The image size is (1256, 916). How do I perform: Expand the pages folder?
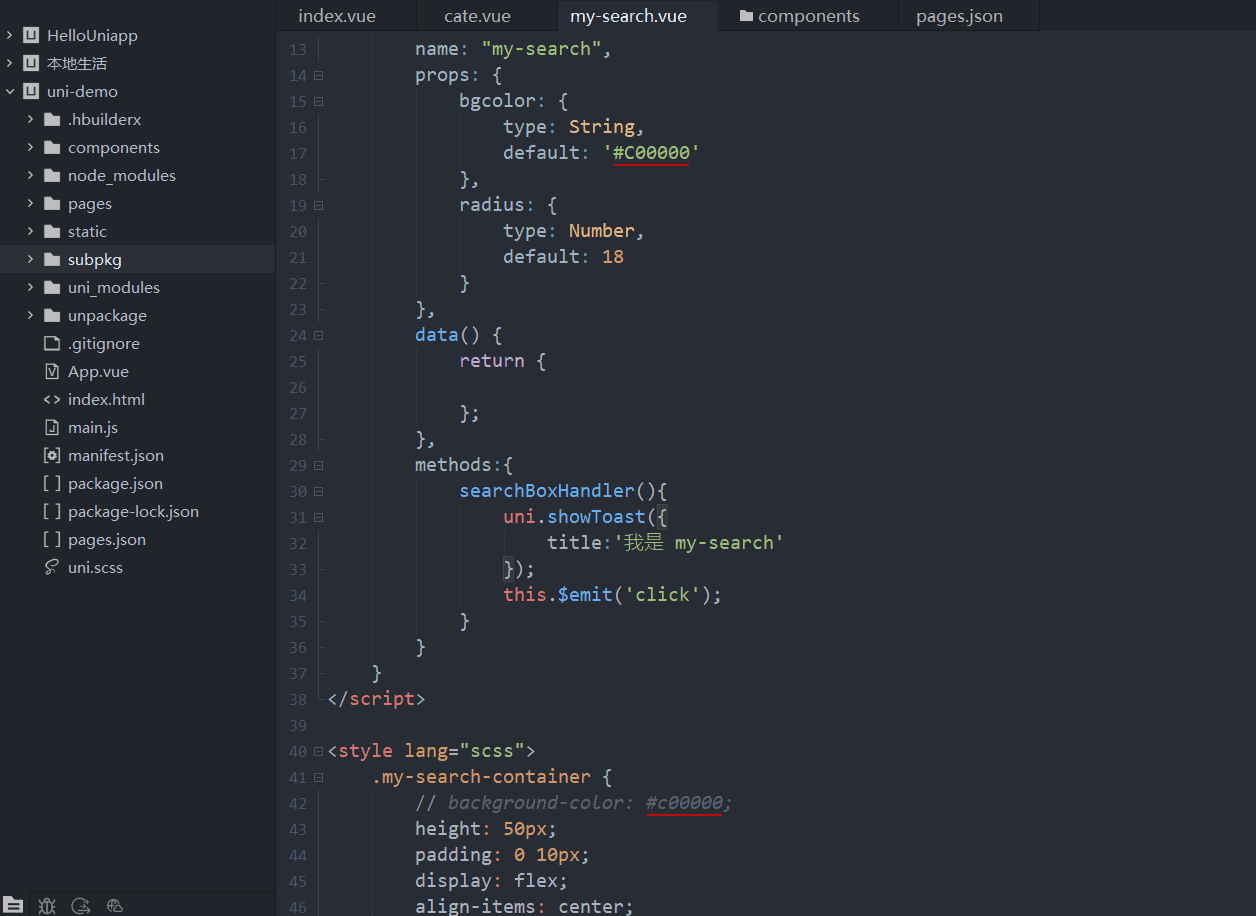31,203
